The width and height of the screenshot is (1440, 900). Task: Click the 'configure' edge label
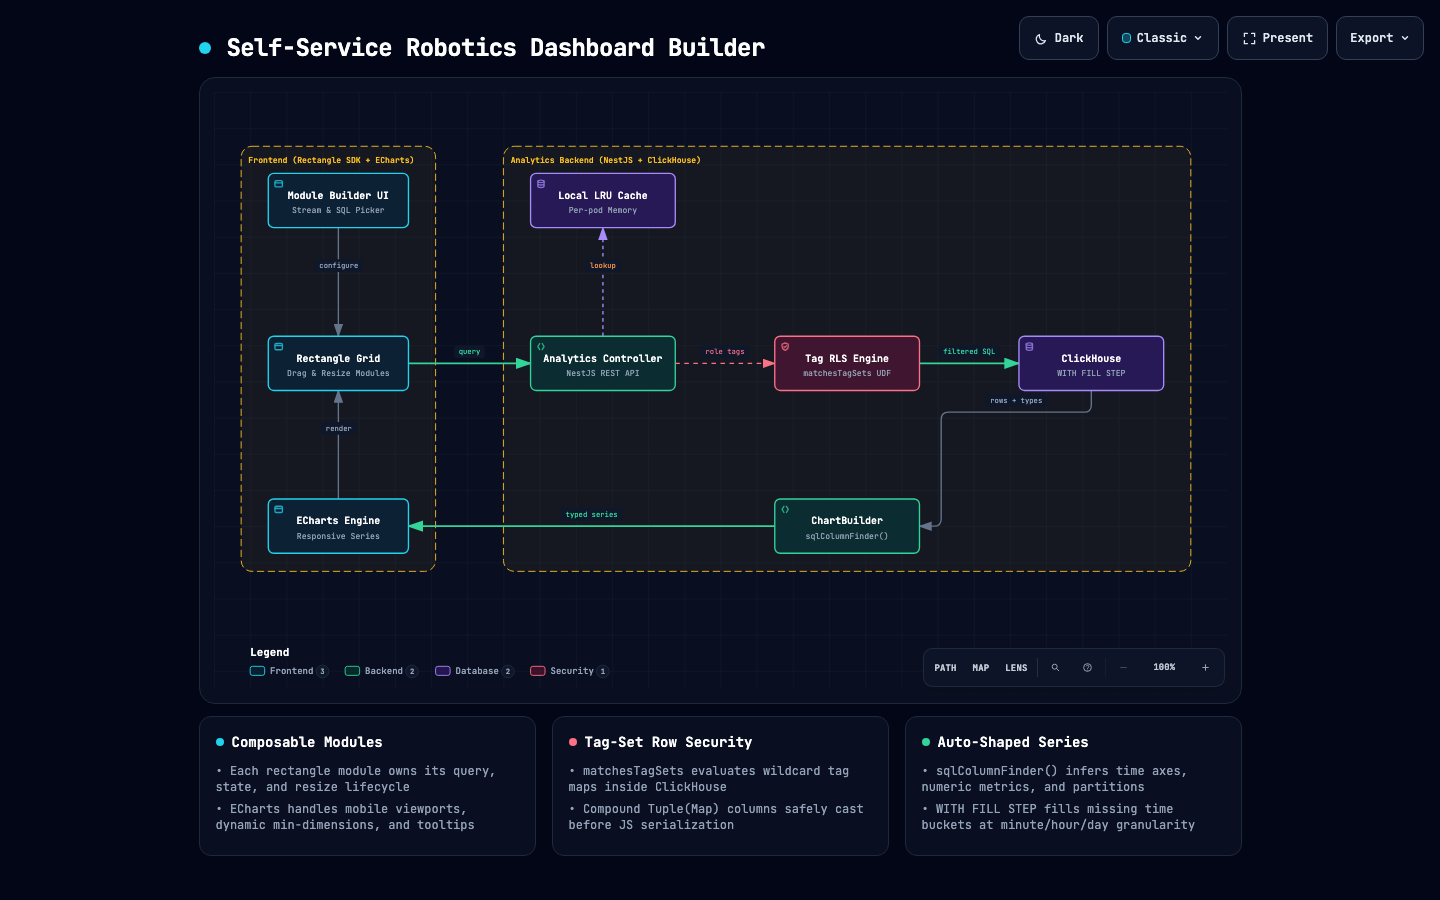[x=339, y=266]
